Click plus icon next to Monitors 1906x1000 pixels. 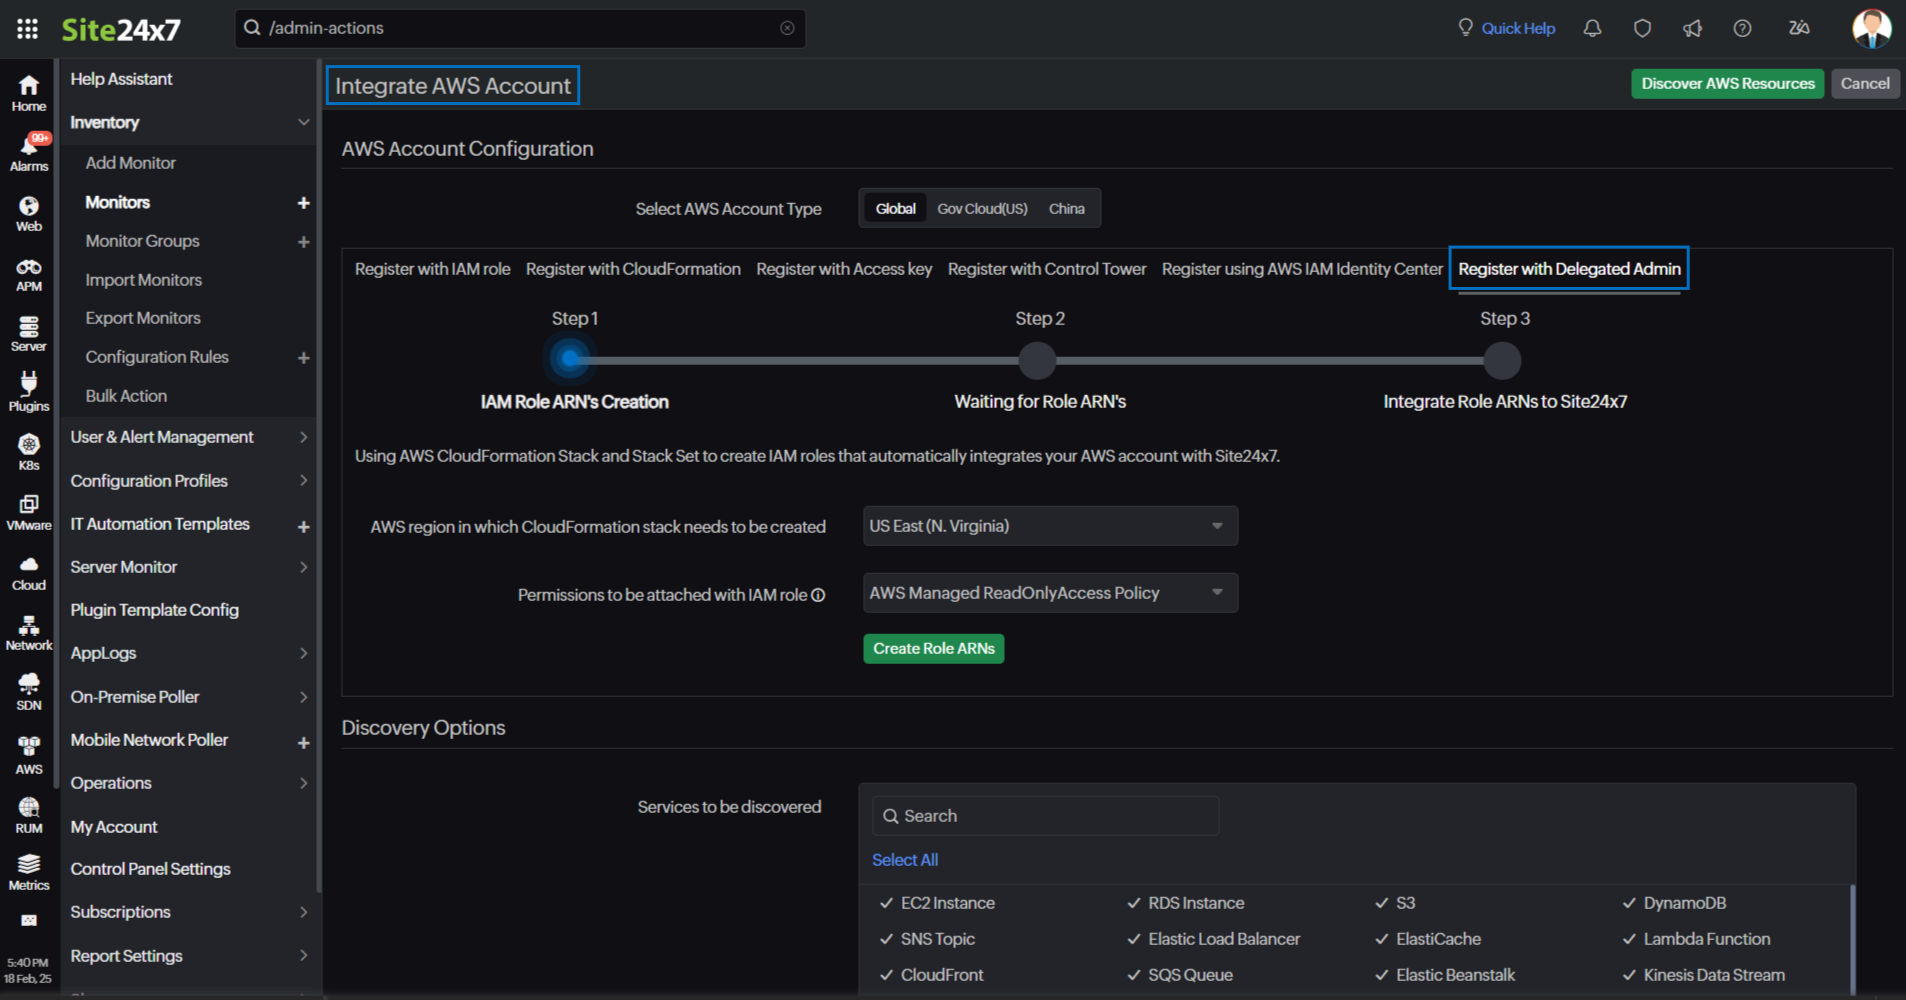click(303, 203)
